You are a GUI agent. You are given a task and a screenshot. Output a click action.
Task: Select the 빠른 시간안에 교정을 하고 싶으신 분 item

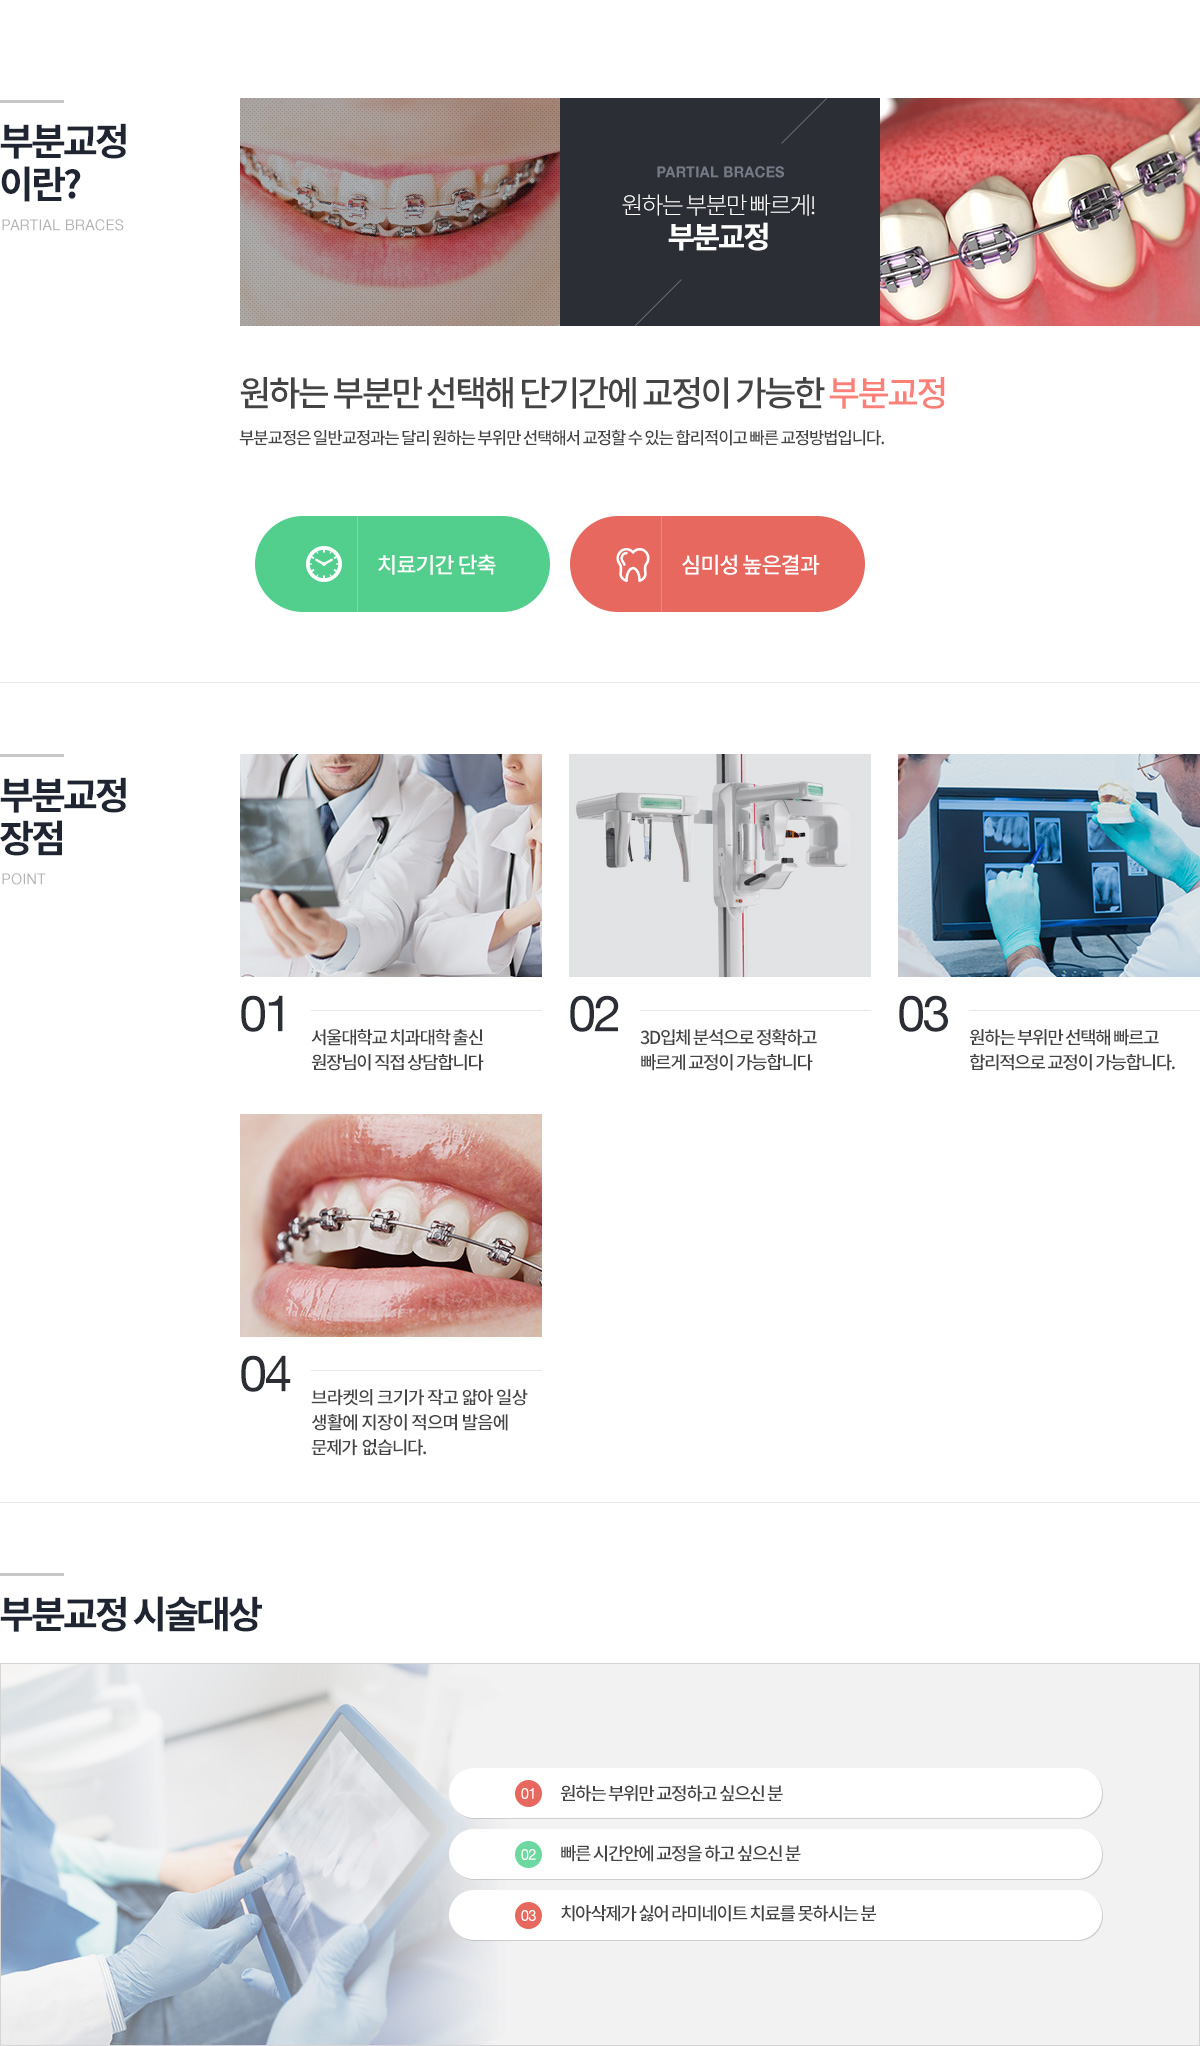point(775,1854)
